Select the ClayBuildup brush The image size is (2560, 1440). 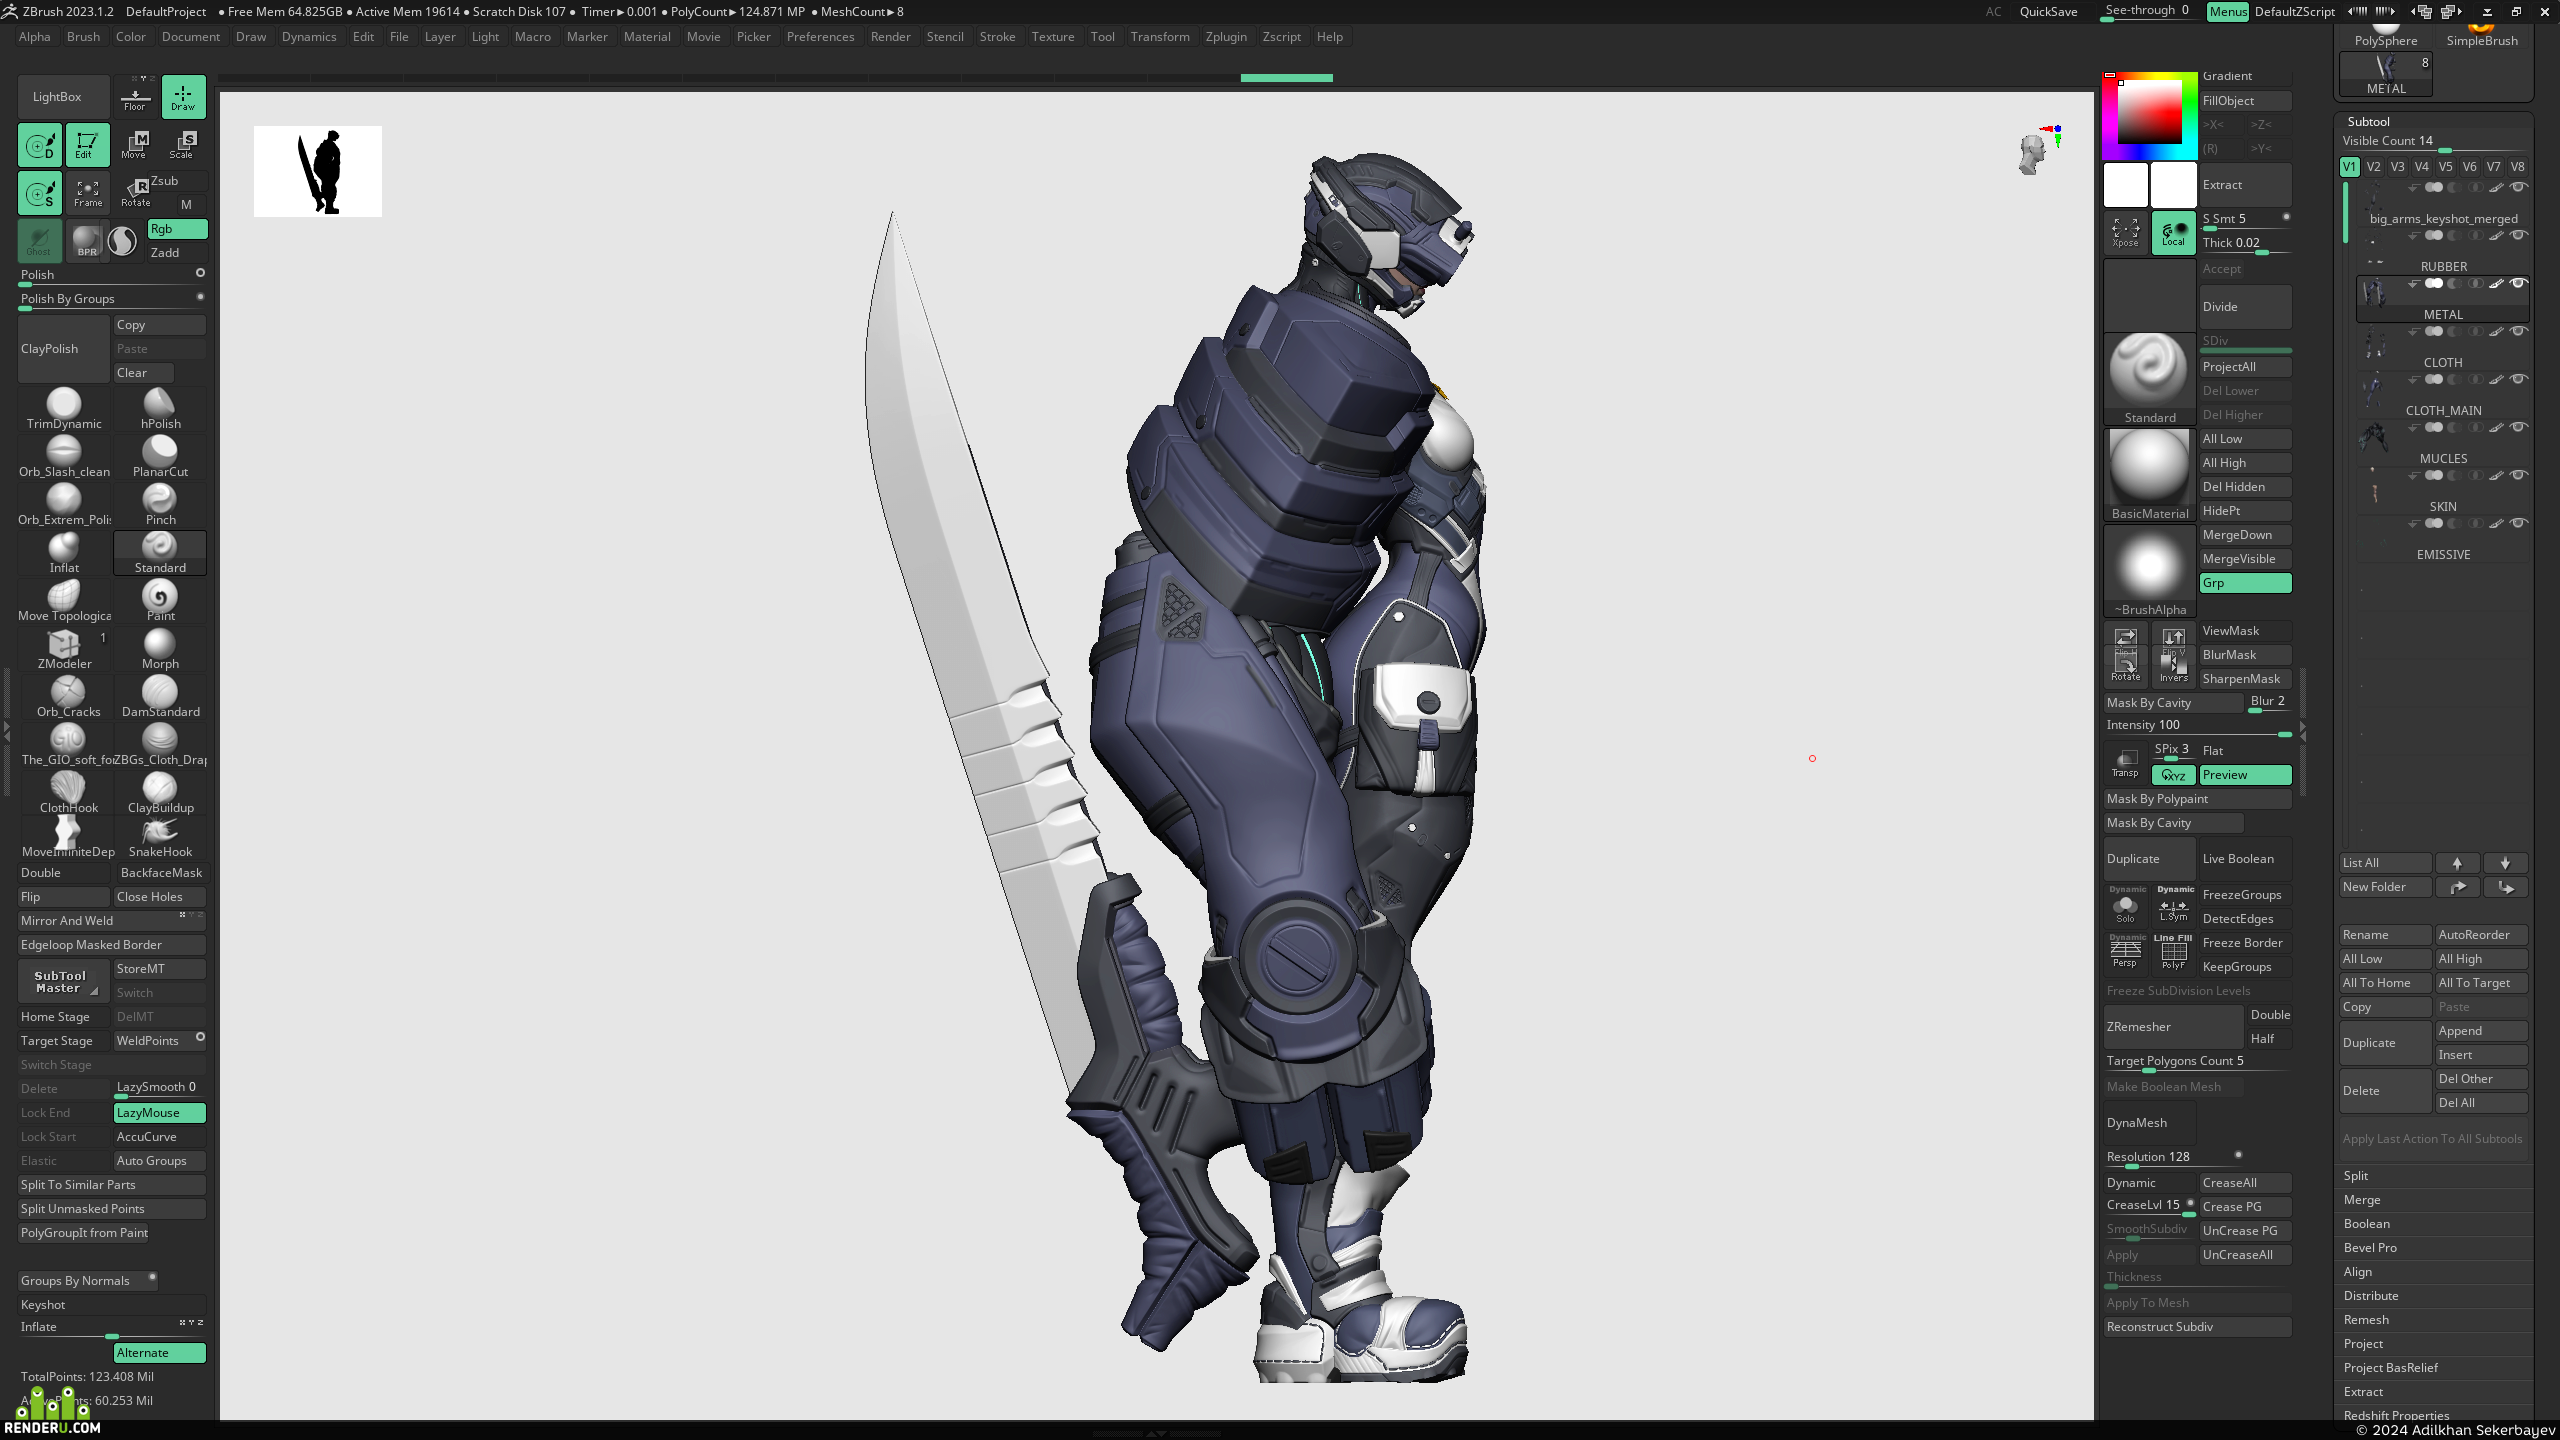point(160,792)
